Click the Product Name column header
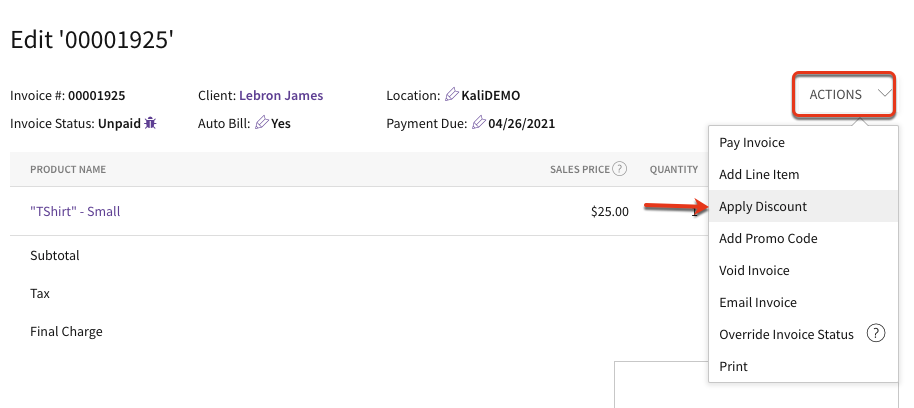The width and height of the screenshot is (914, 408). [x=68, y=170]
